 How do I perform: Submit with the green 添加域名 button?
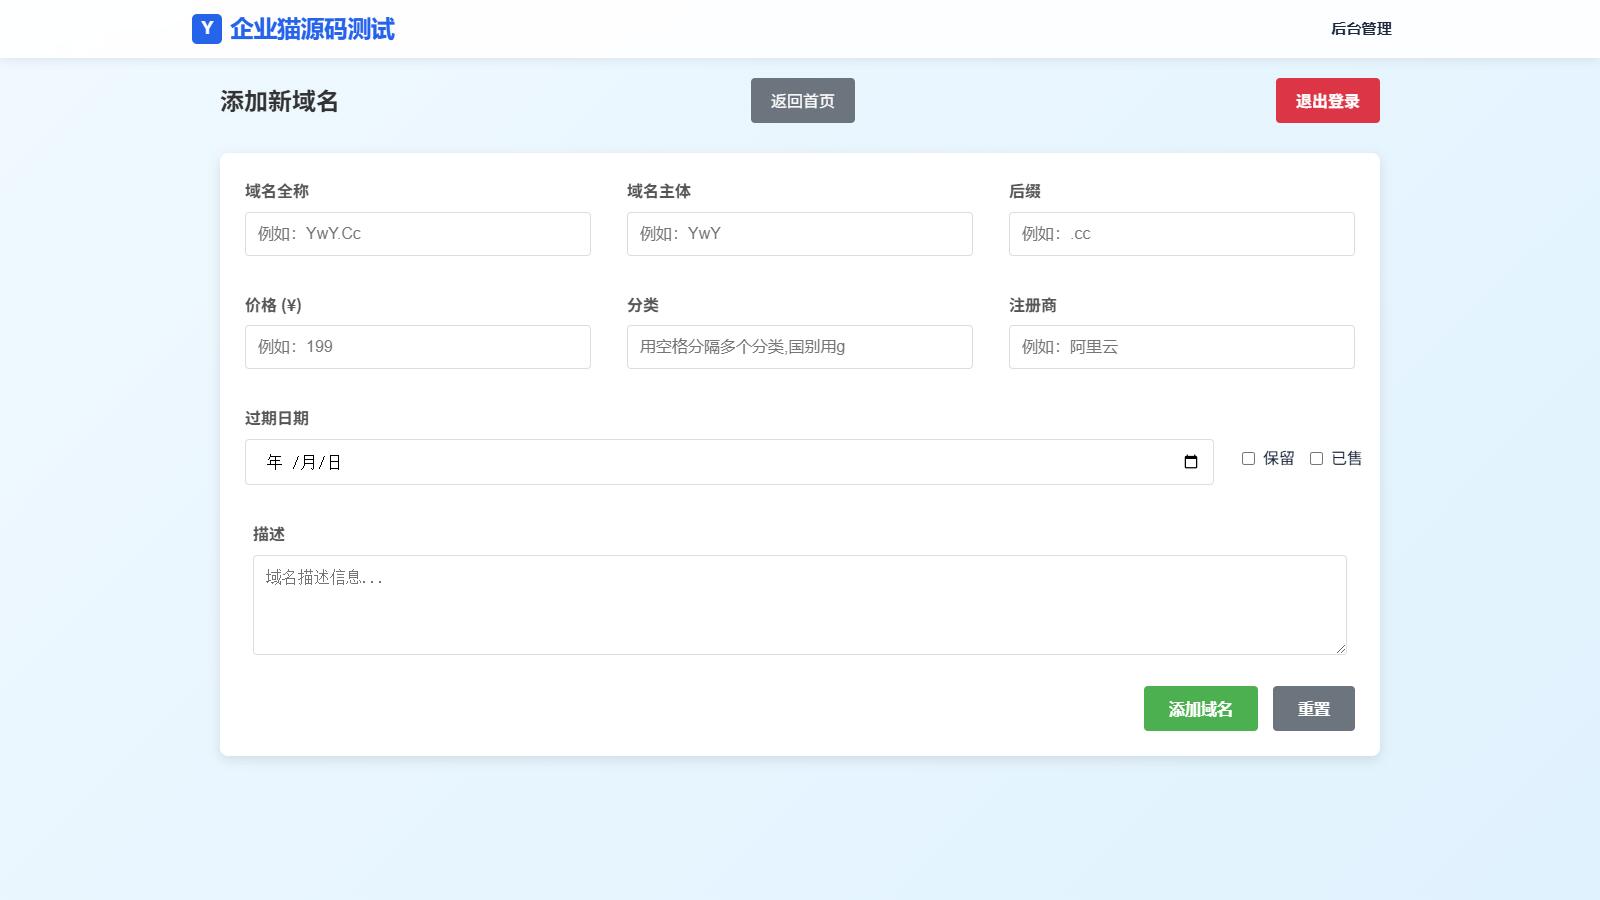(1200, 709)
